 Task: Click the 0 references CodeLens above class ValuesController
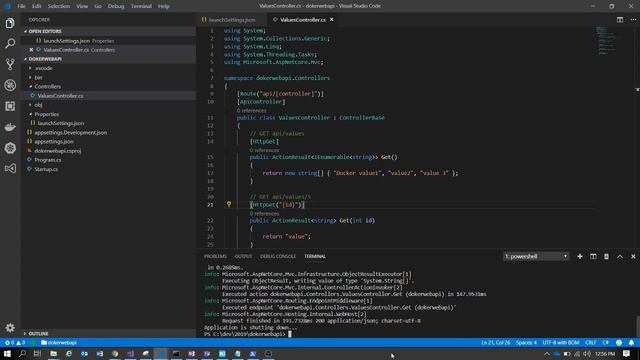[x=251, y=111]
